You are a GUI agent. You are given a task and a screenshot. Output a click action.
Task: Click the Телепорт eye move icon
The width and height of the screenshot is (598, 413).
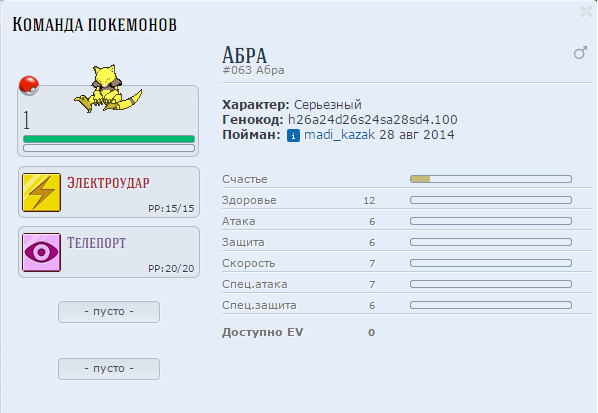click(x=42, y=252)
